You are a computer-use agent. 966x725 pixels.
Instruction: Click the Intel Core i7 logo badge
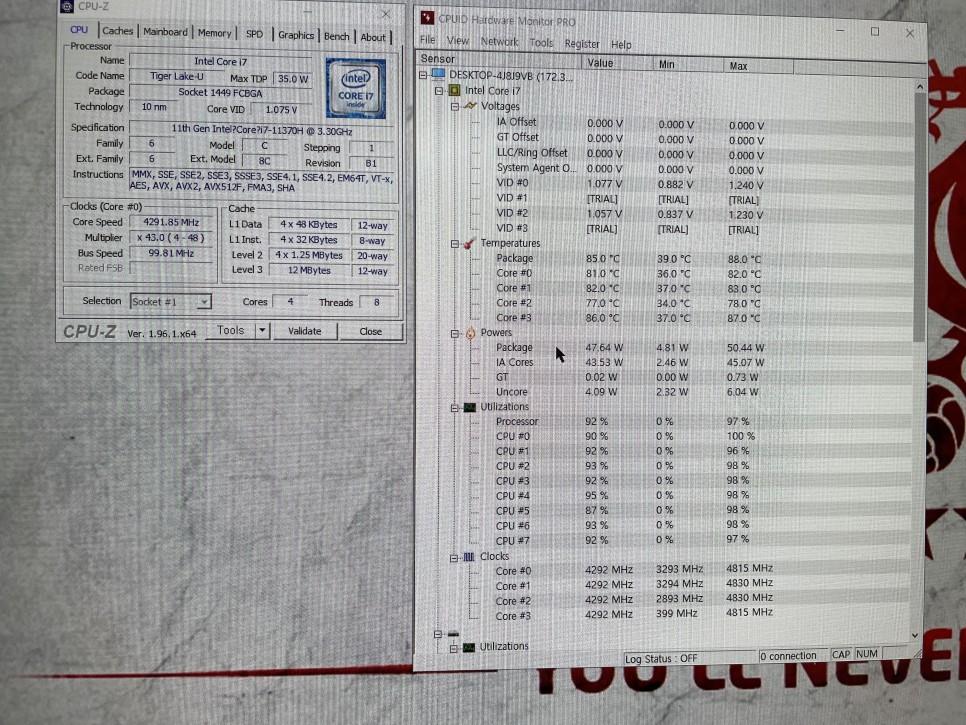355,88
